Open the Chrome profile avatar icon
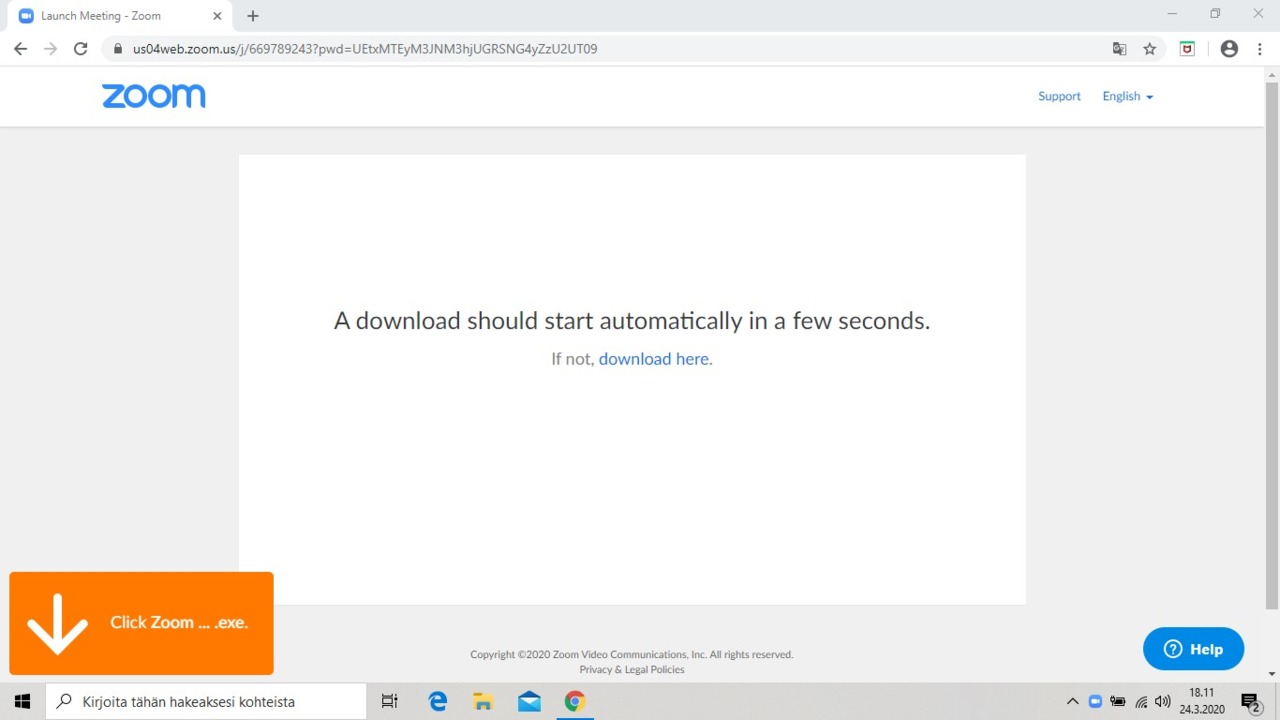The image size is (1280, 720). [1229, 49]
